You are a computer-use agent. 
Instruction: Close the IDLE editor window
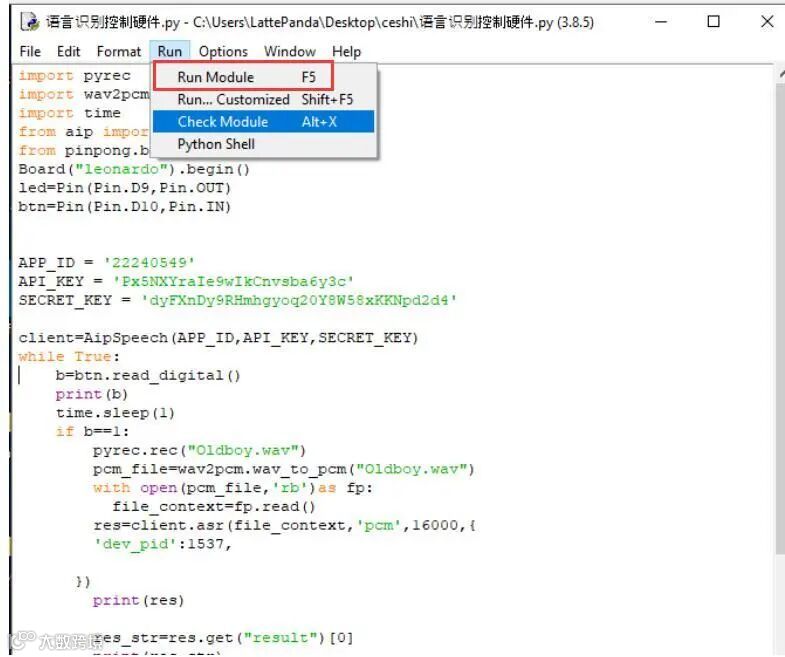tap(767, 22)
